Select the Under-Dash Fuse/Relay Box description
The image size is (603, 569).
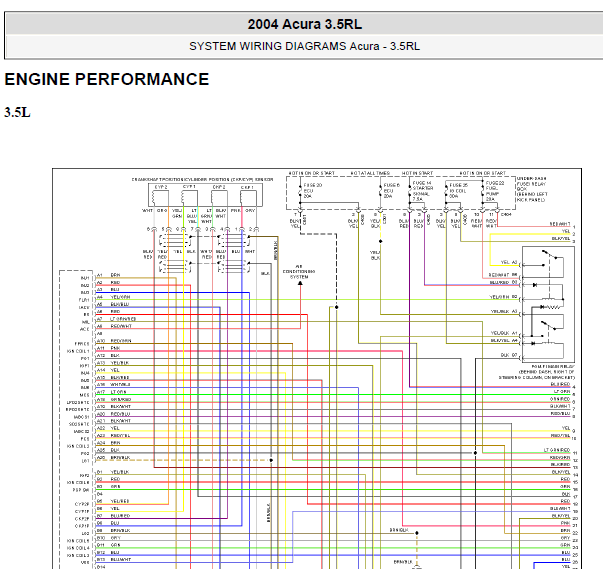click(x=531, y=189)
